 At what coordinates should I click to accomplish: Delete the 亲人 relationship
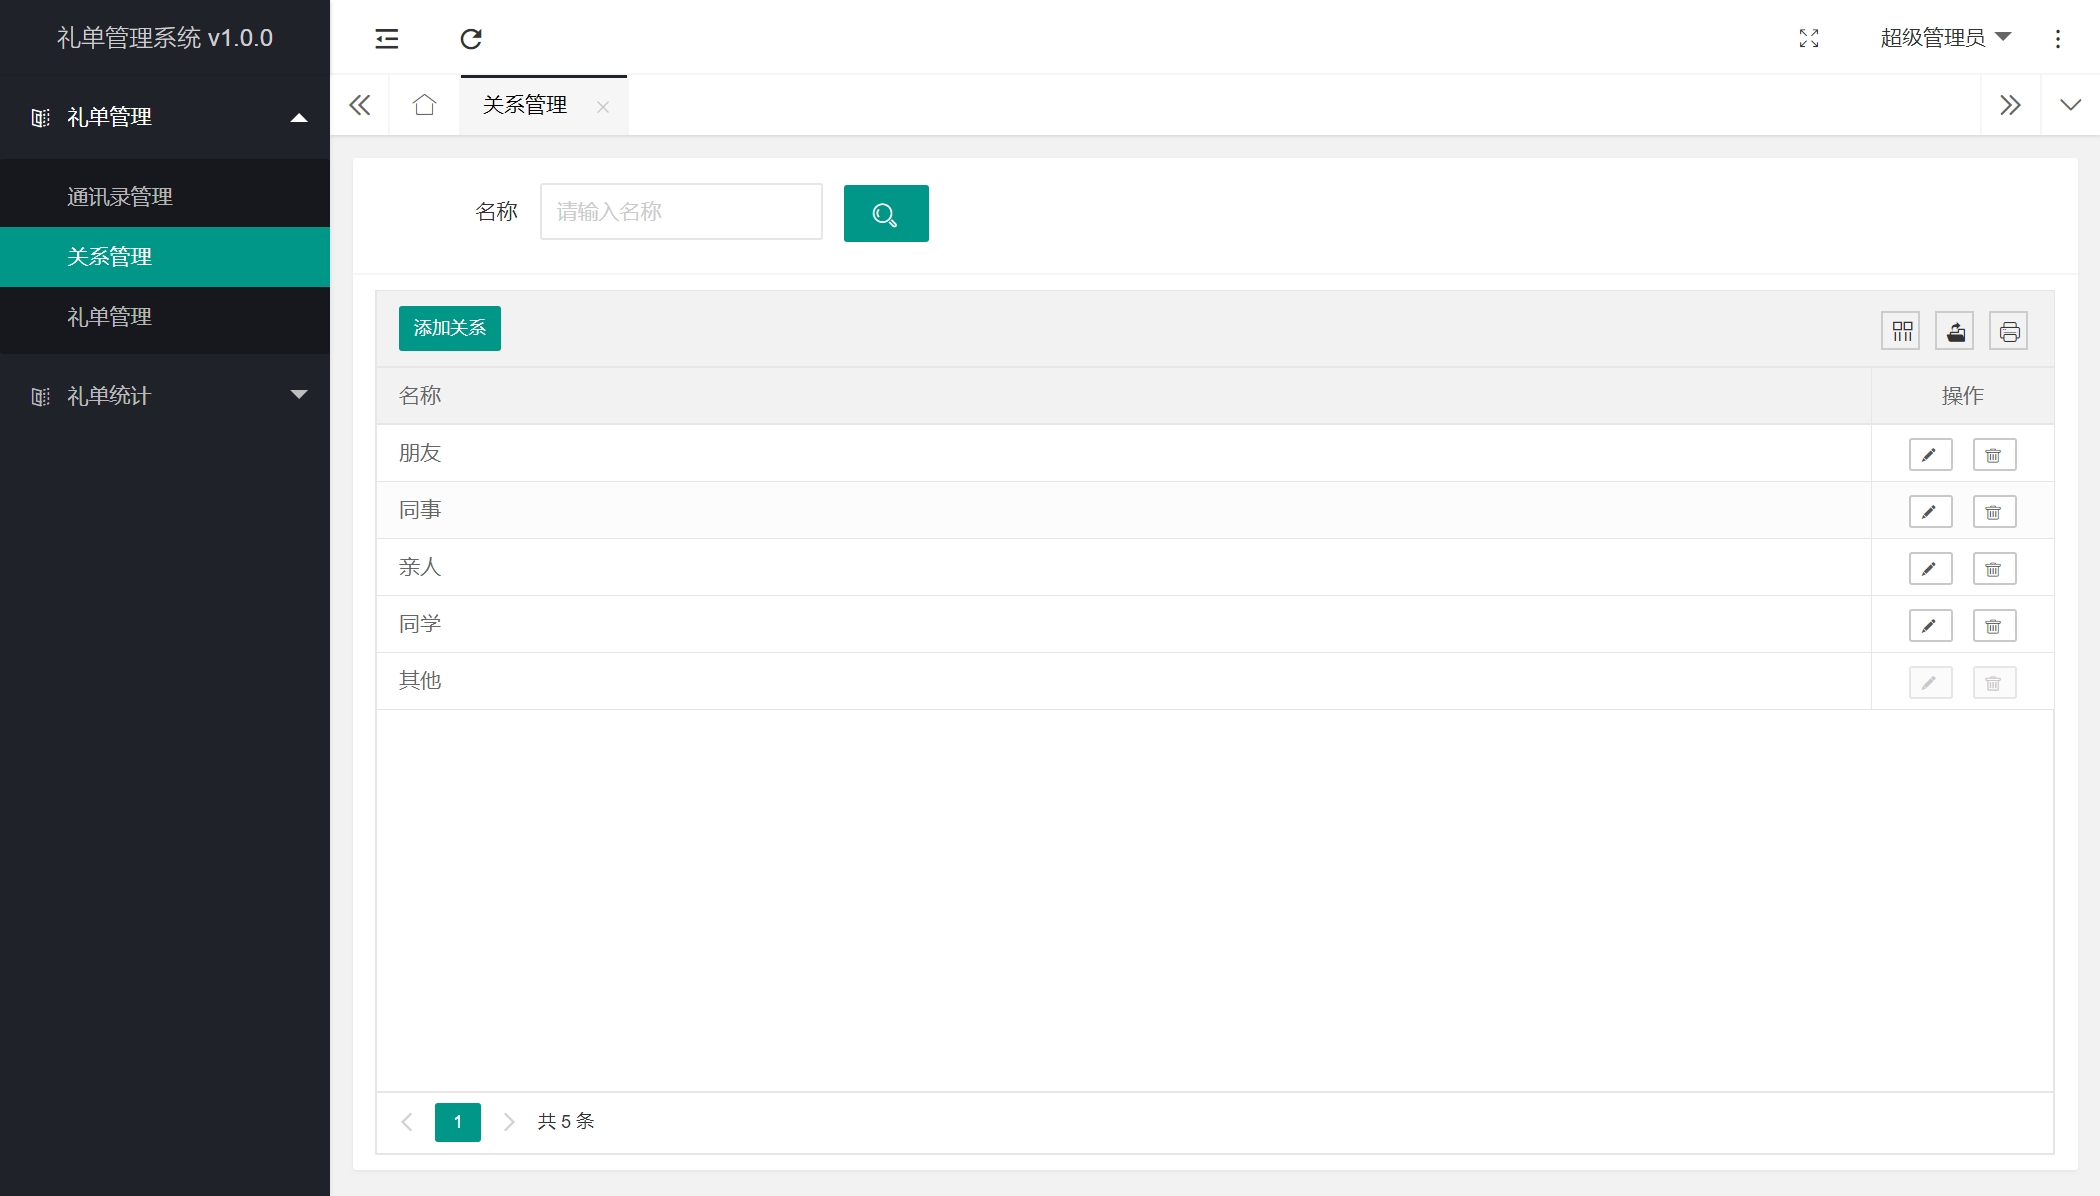coord(1993,569)
